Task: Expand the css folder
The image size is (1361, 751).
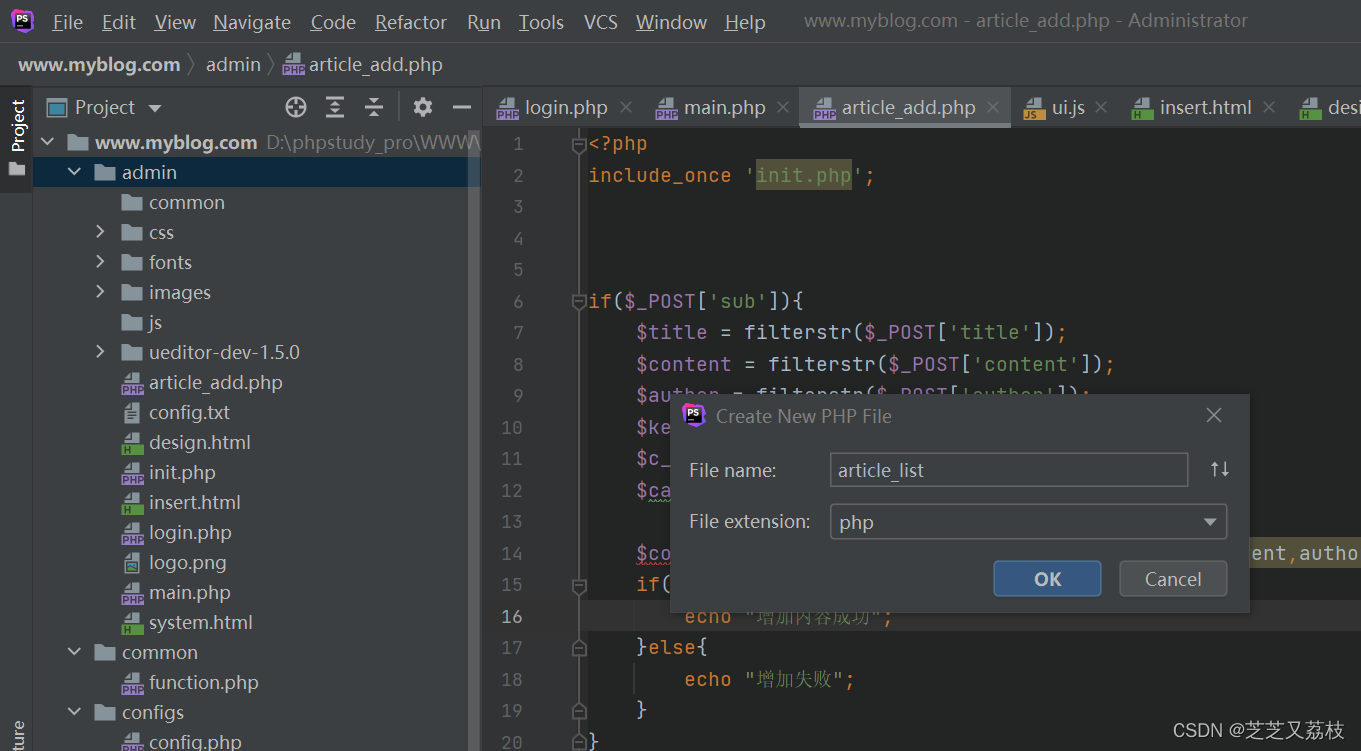Action: (x=100, y=232)
